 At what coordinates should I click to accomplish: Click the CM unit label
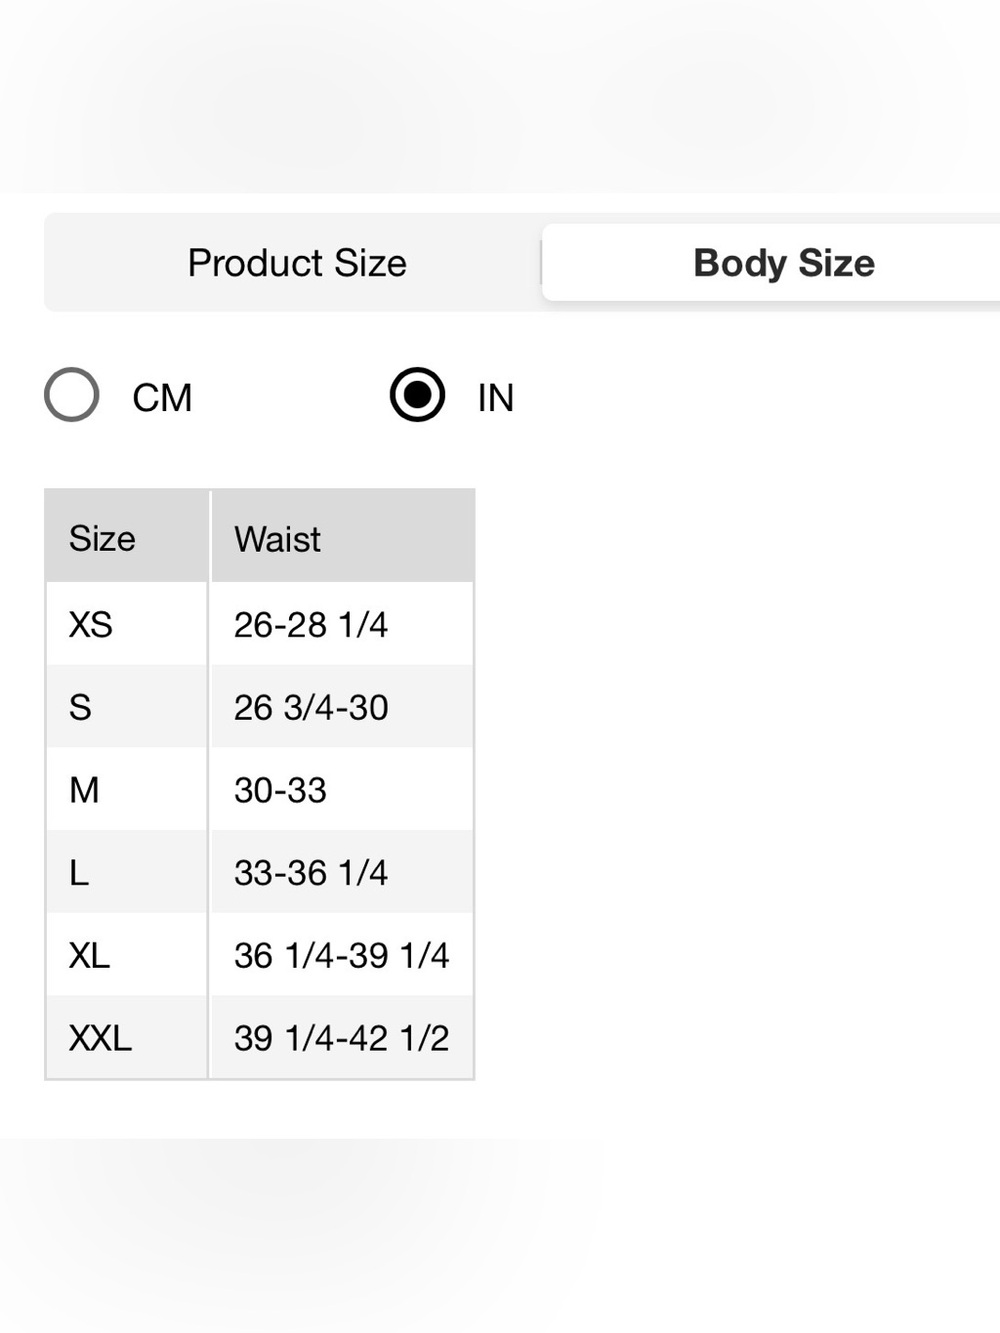[162, 398]
